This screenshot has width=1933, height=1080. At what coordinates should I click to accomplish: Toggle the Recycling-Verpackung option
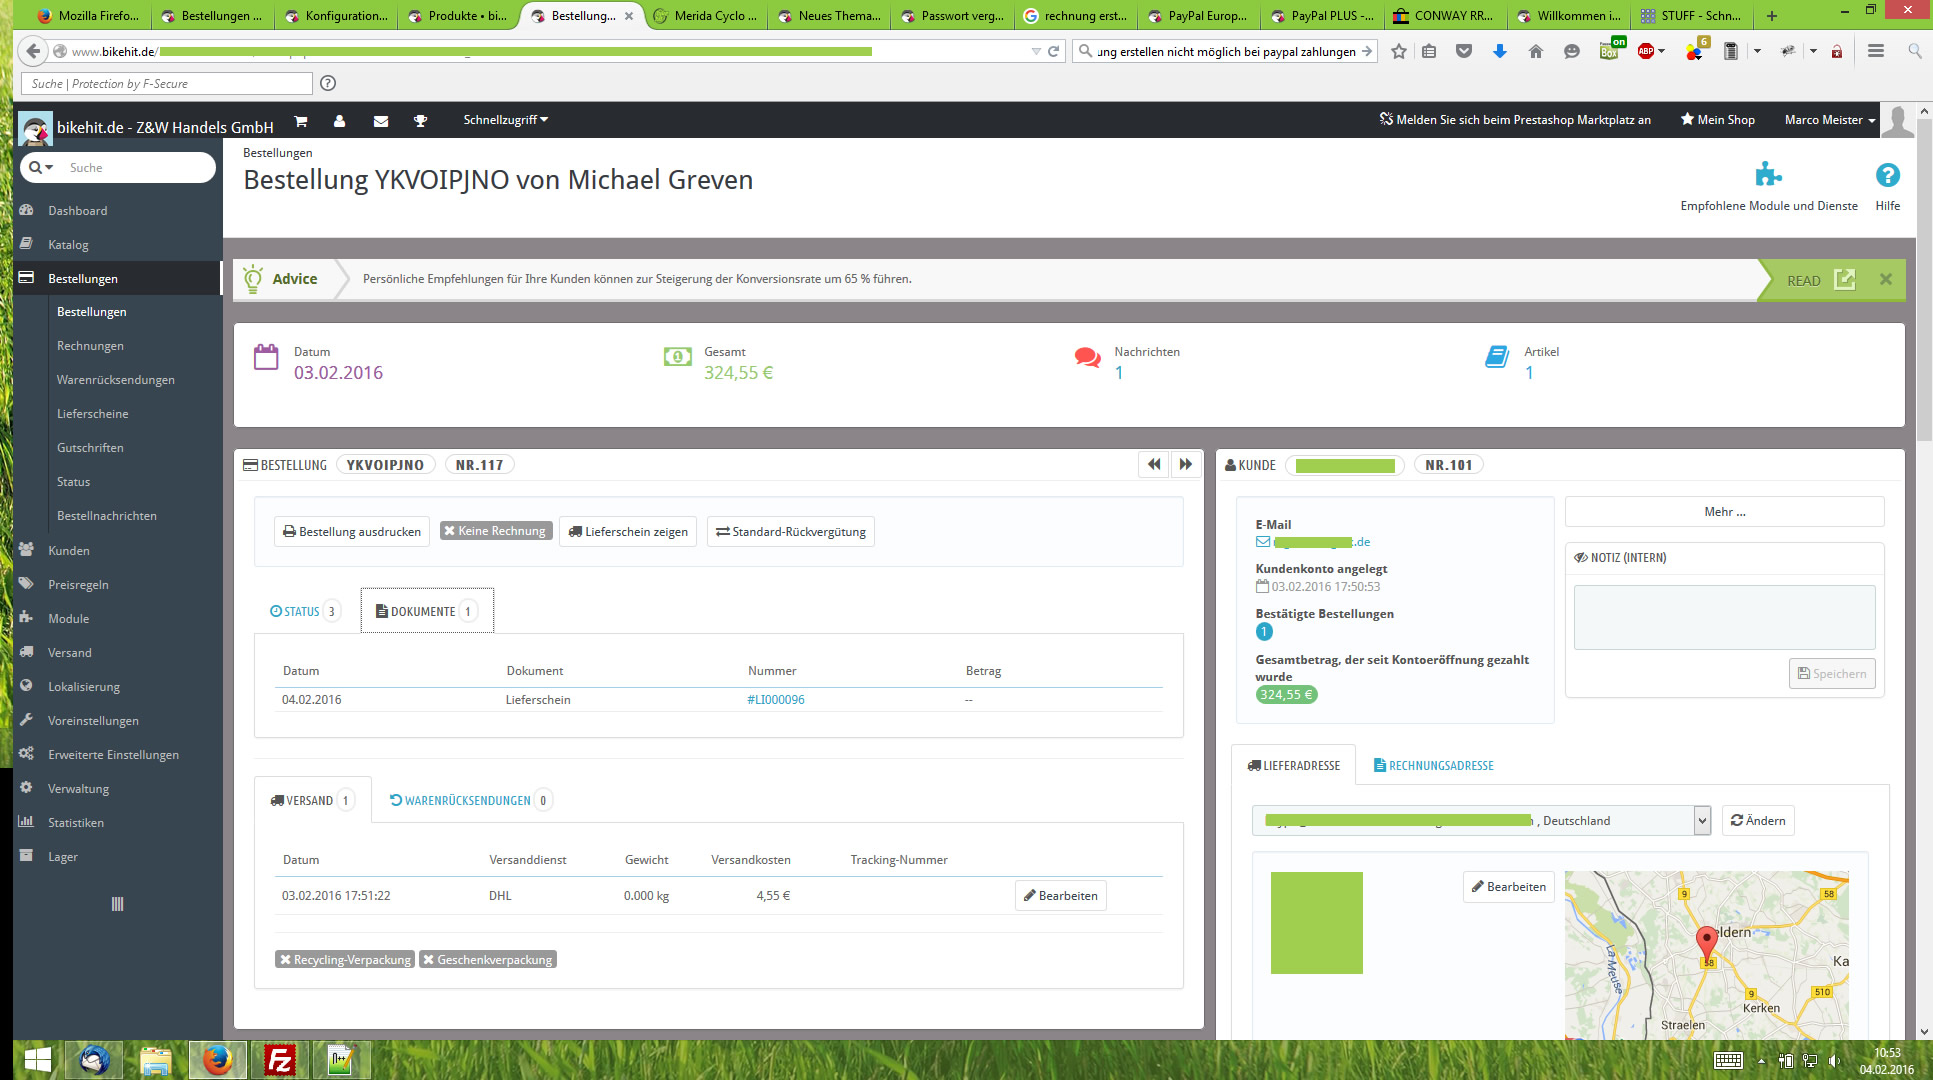(344, 959)
